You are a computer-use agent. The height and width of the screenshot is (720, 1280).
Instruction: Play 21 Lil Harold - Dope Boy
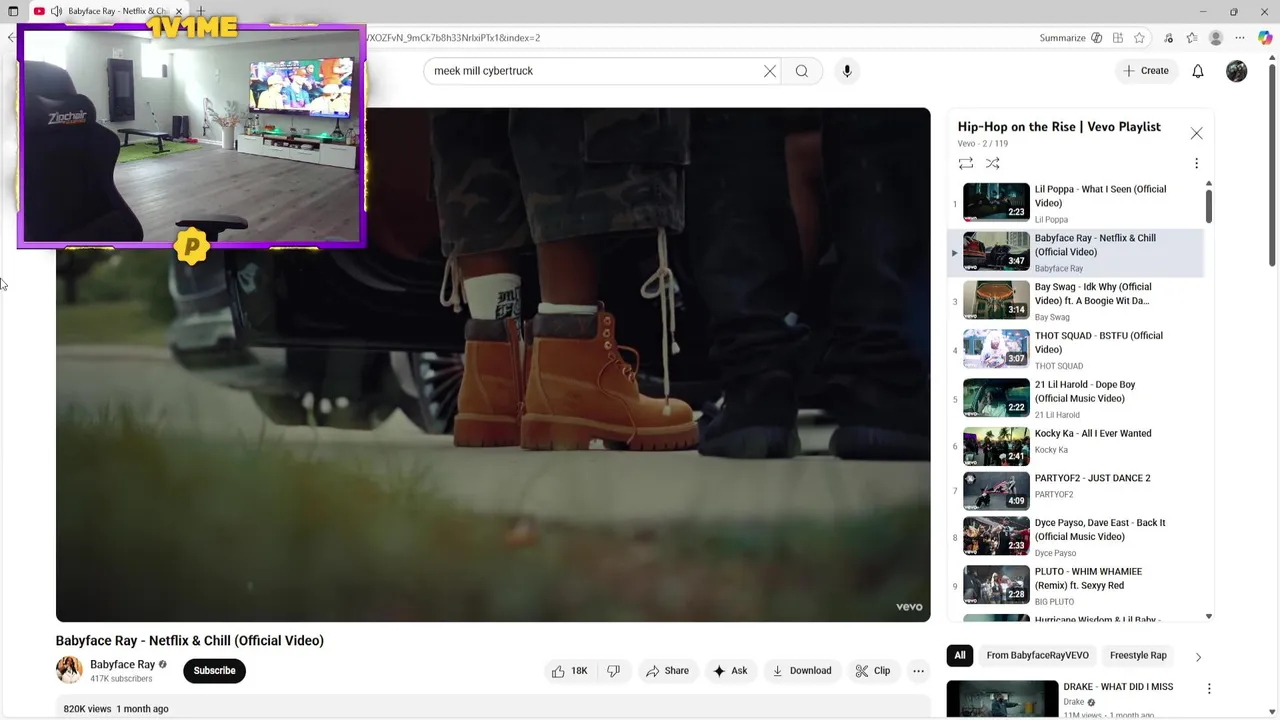1078,398
